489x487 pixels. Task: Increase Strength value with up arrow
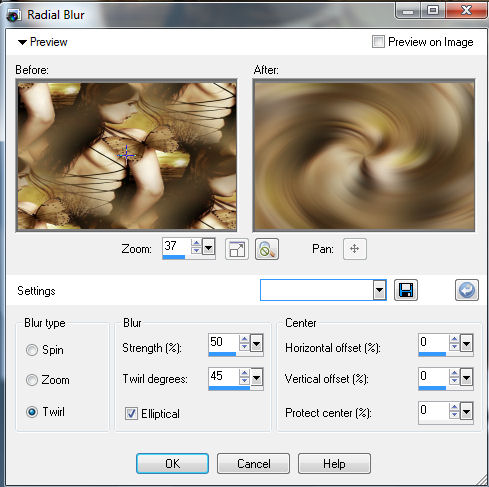point(244,339)
